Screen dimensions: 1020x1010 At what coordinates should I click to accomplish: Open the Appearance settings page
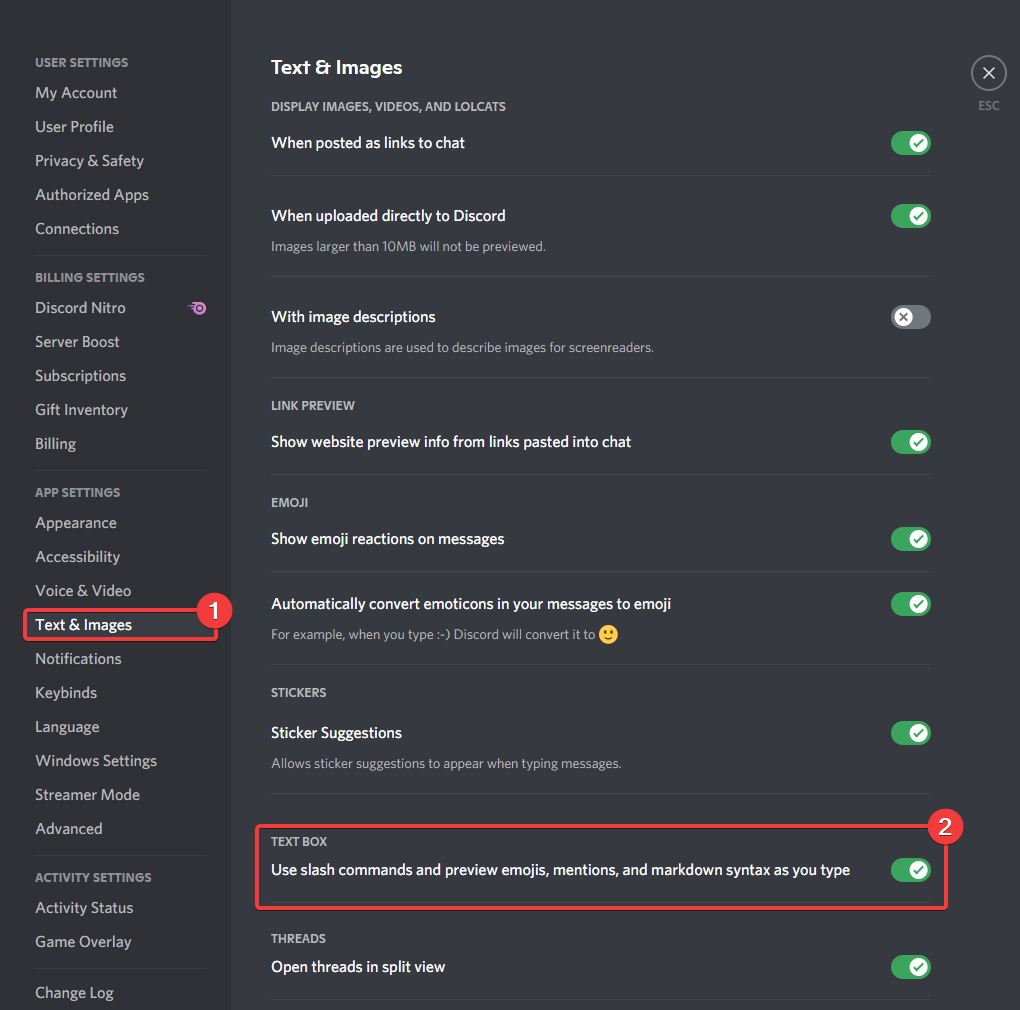click(x=76, y=523)
